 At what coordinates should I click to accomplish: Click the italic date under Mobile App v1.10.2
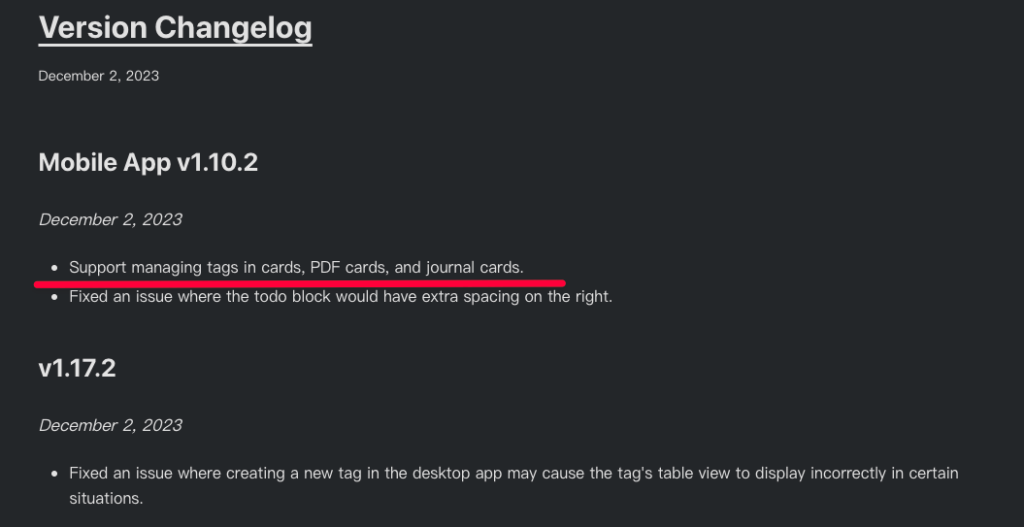[x=110, y=219]
